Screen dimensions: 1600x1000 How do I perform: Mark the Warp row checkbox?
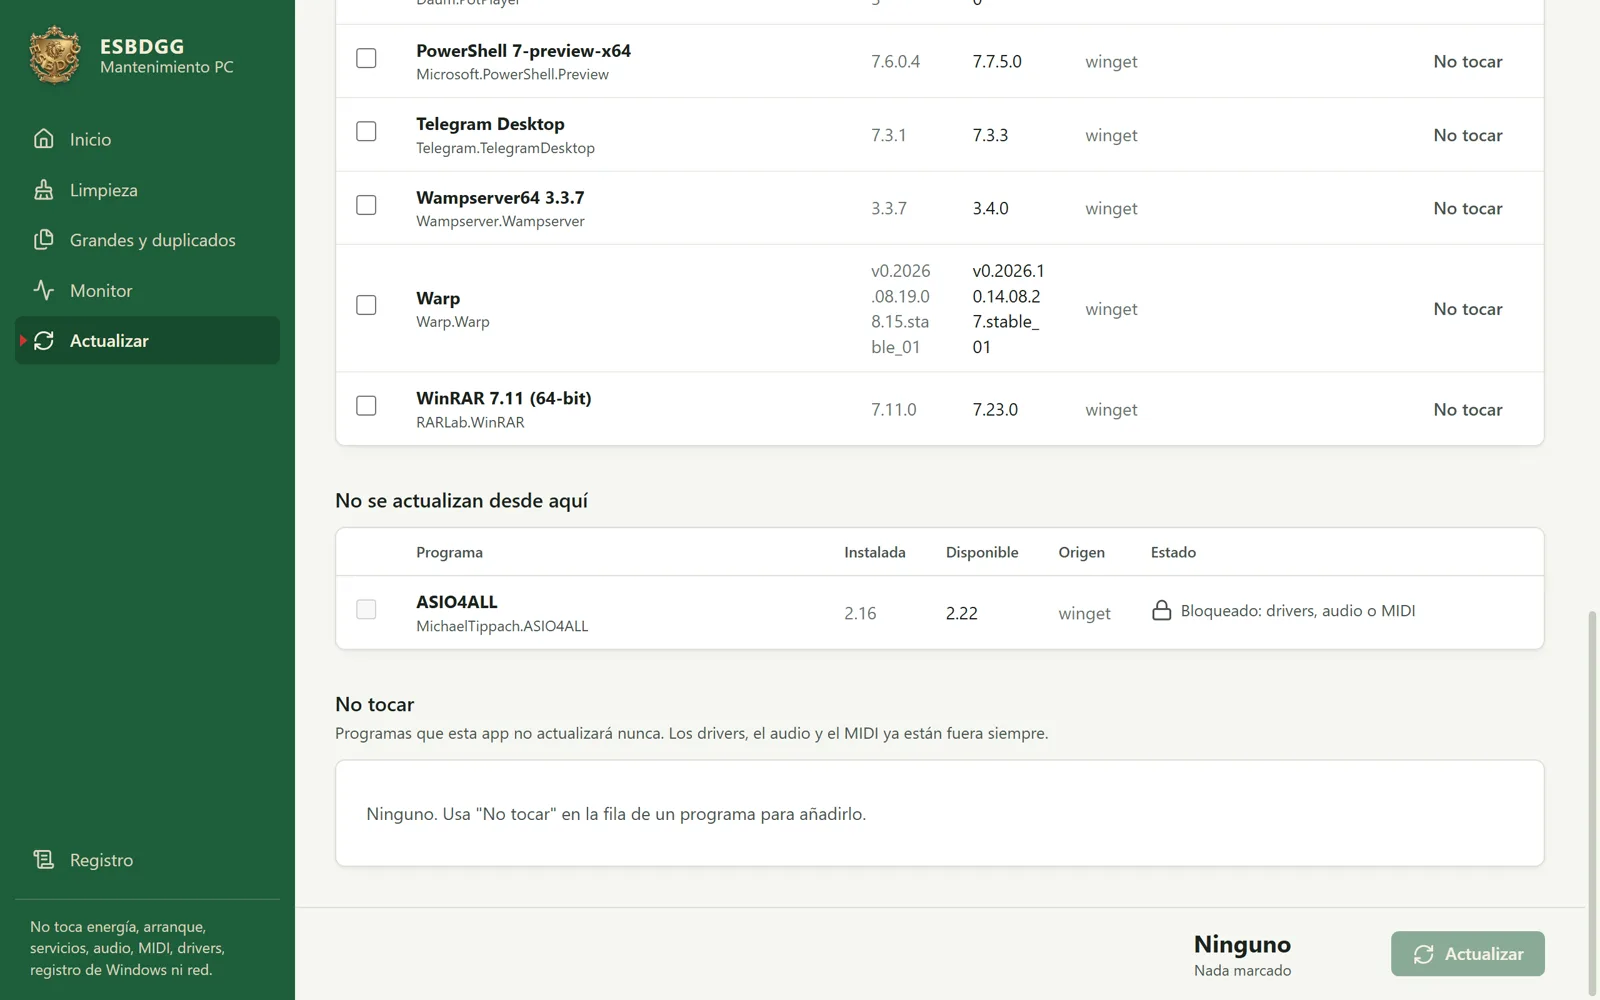click(367, 305)
